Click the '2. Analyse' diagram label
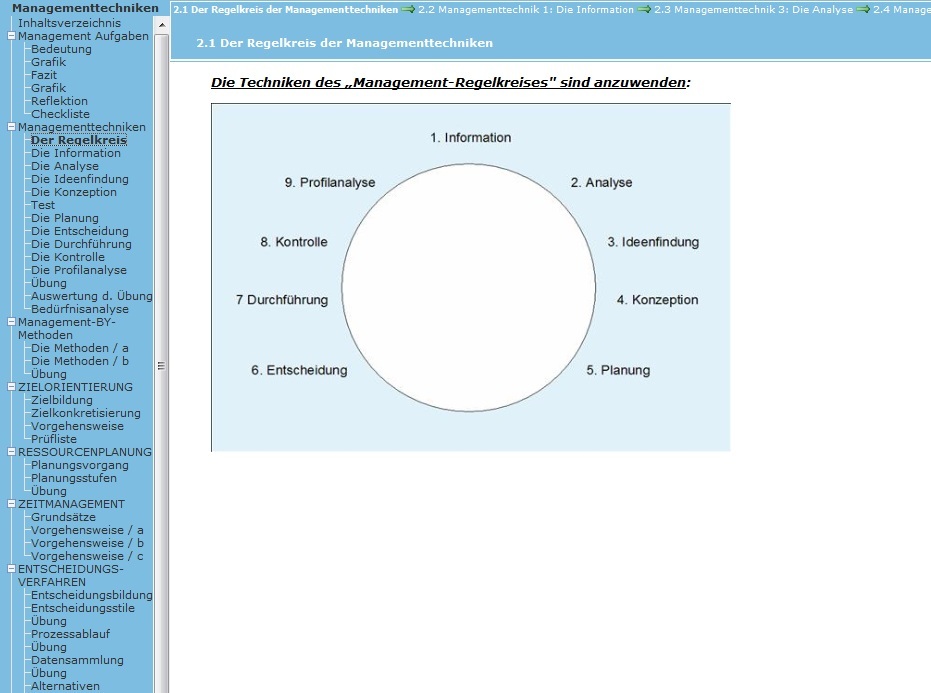 tap(601, 183)
